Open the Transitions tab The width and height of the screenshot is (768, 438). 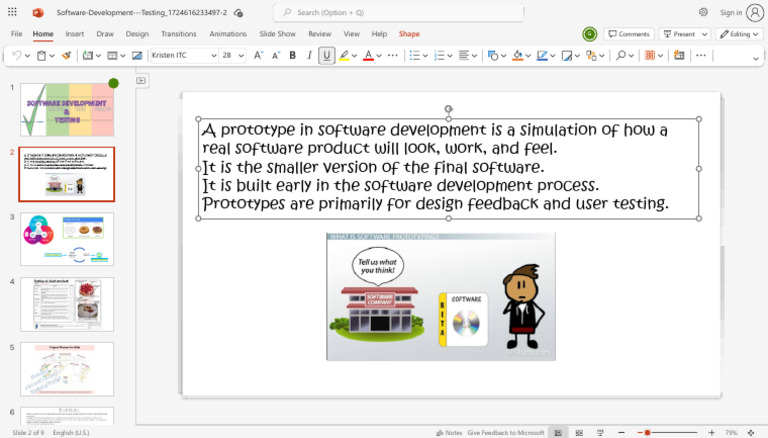(180, 34)
